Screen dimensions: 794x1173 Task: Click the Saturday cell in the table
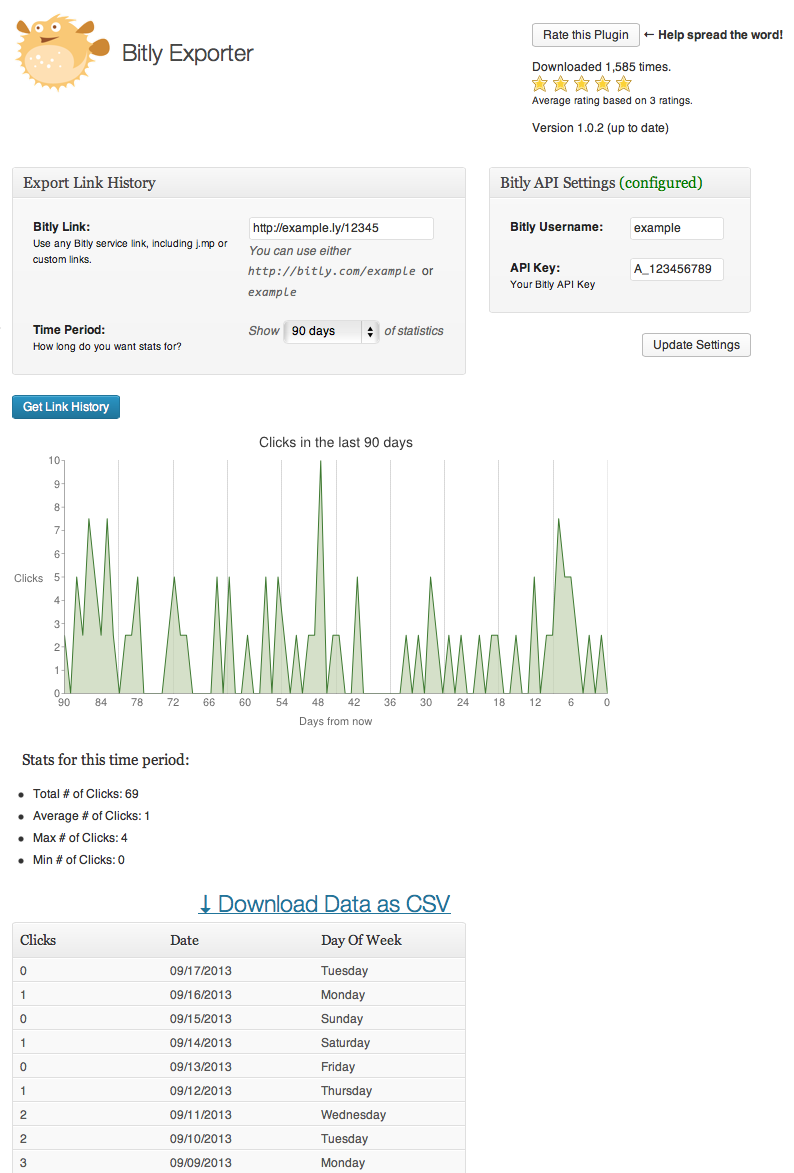(345, 1043)
